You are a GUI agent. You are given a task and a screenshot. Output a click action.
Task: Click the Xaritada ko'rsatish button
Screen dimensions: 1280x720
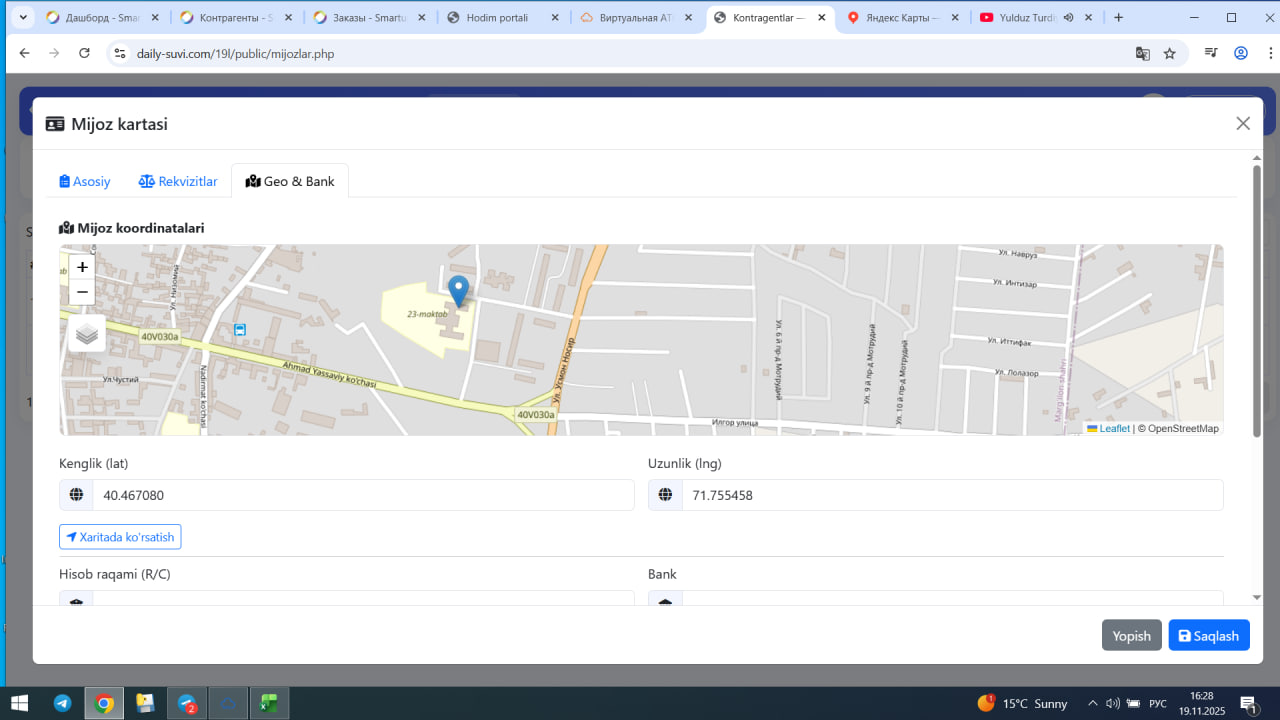click(x=120, y=537)
